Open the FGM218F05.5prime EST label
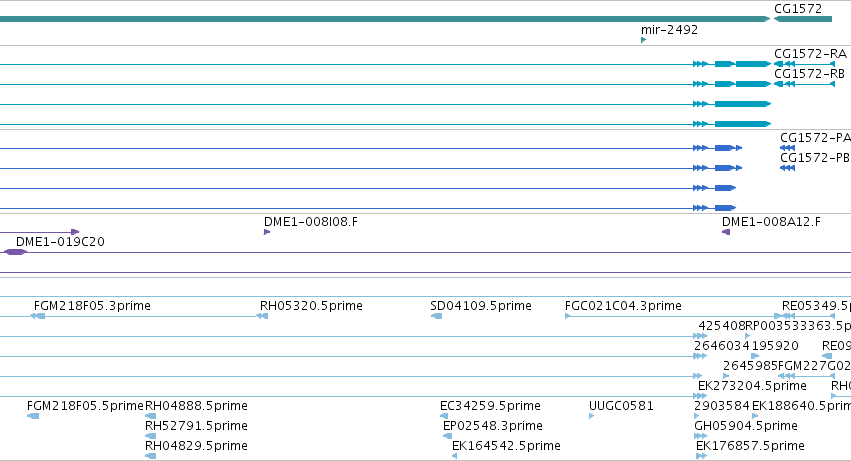The image size is (851, 461). 85,406
